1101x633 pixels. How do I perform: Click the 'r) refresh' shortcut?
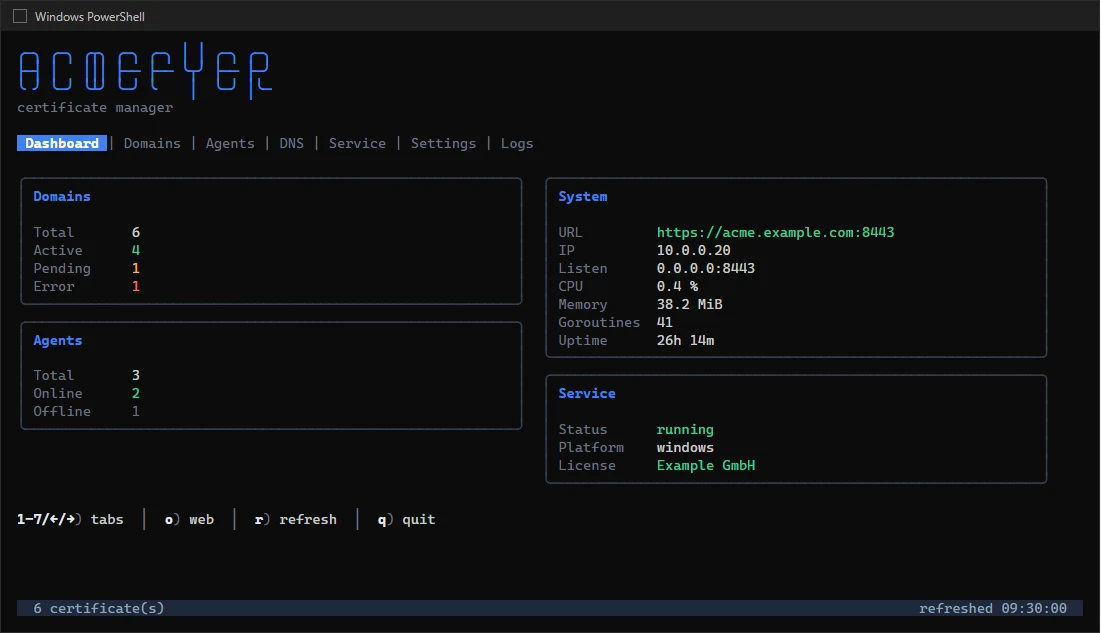296,520
